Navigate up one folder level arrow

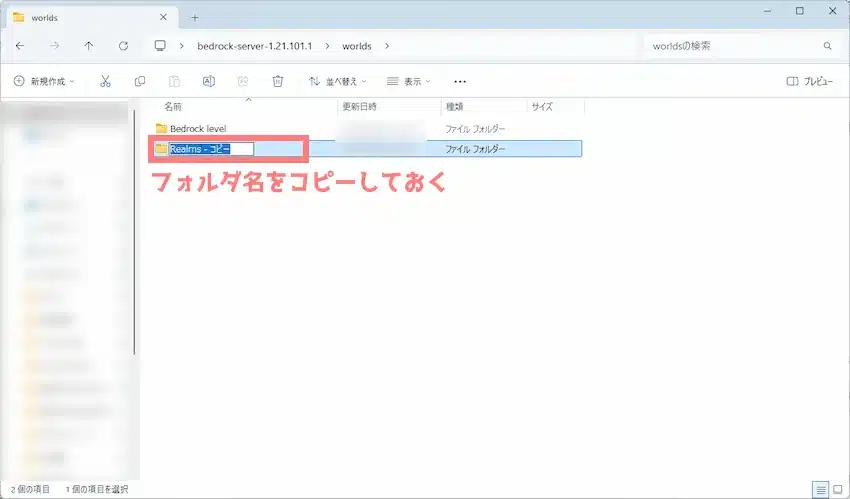coord(89,46)
